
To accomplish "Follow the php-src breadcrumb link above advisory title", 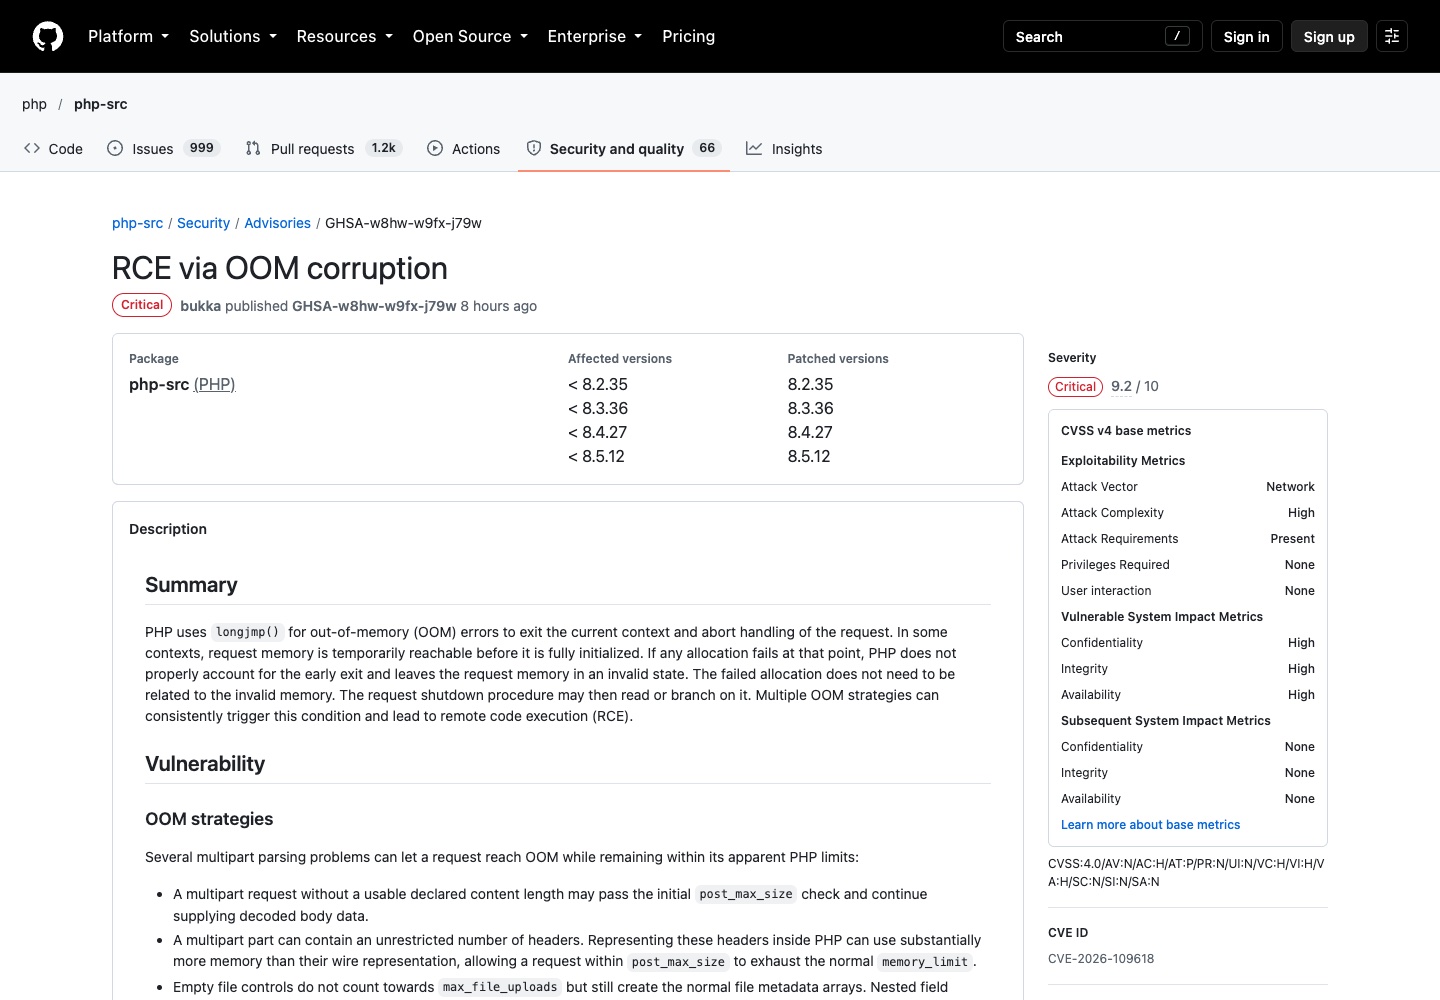I will [137, 223].
